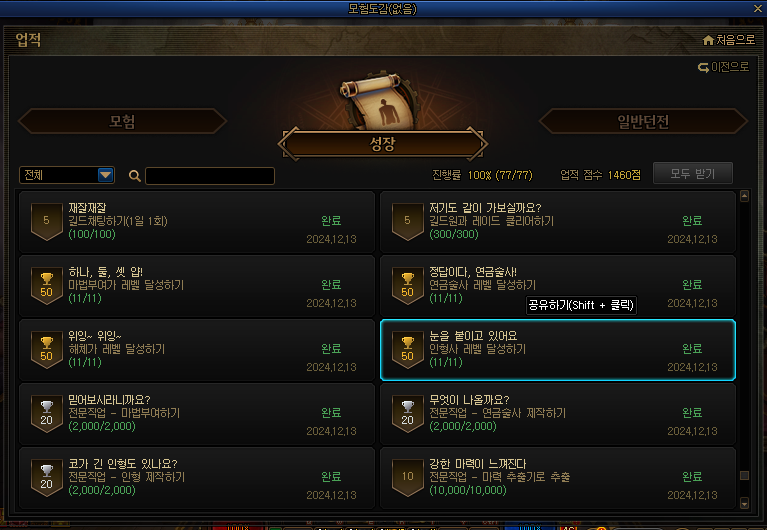This screenshot has width=767, height=530.
Task: Click the achievement search input field
Action: click(x=210, y=176)
